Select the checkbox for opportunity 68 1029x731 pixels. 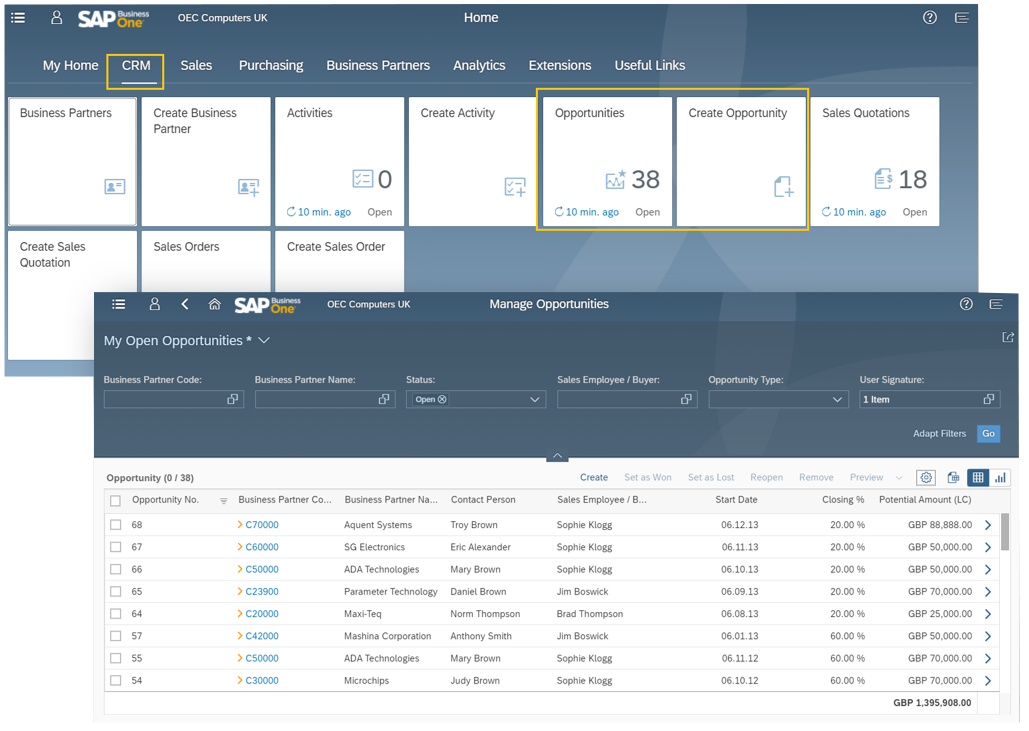tap(116, 525)
